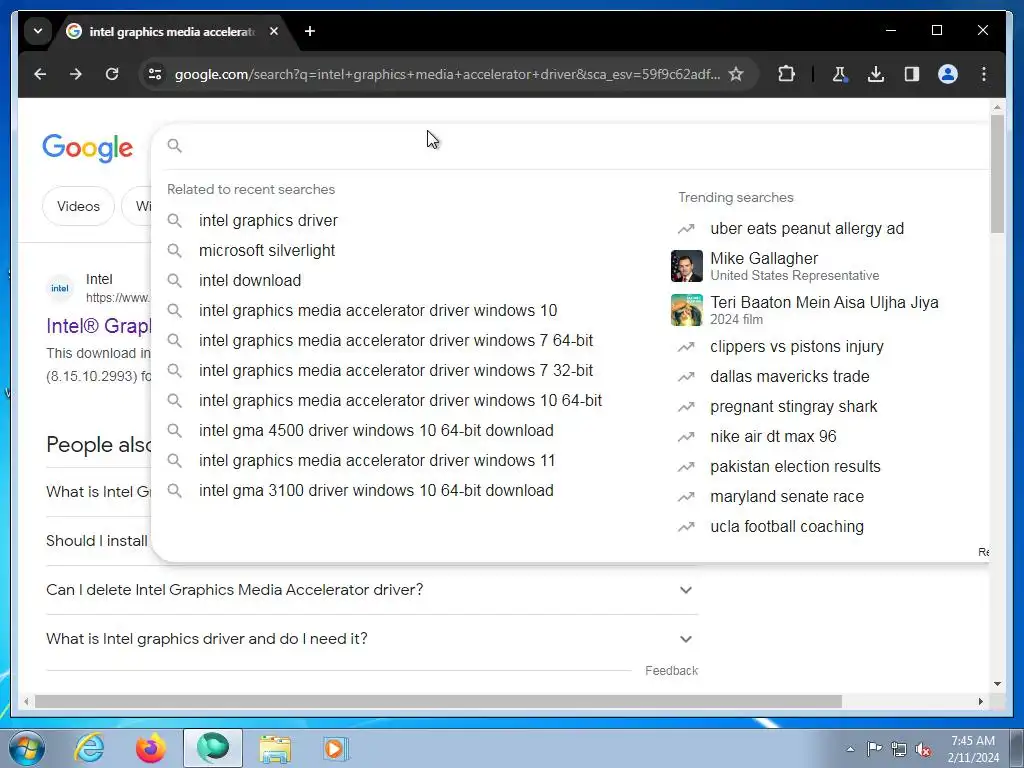Image resolution: width=1024 pixels, height=768 pixels.
Task: Select trending pakistan election results
Action: [x=795, y=467]
